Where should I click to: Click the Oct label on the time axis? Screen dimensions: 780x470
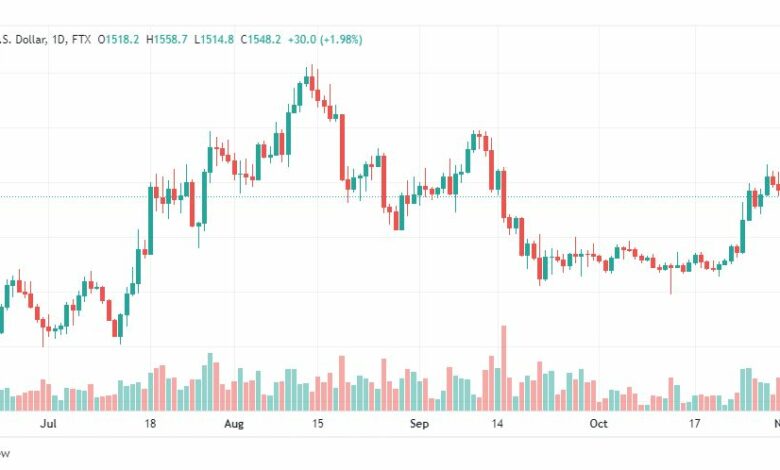[598, 424]
